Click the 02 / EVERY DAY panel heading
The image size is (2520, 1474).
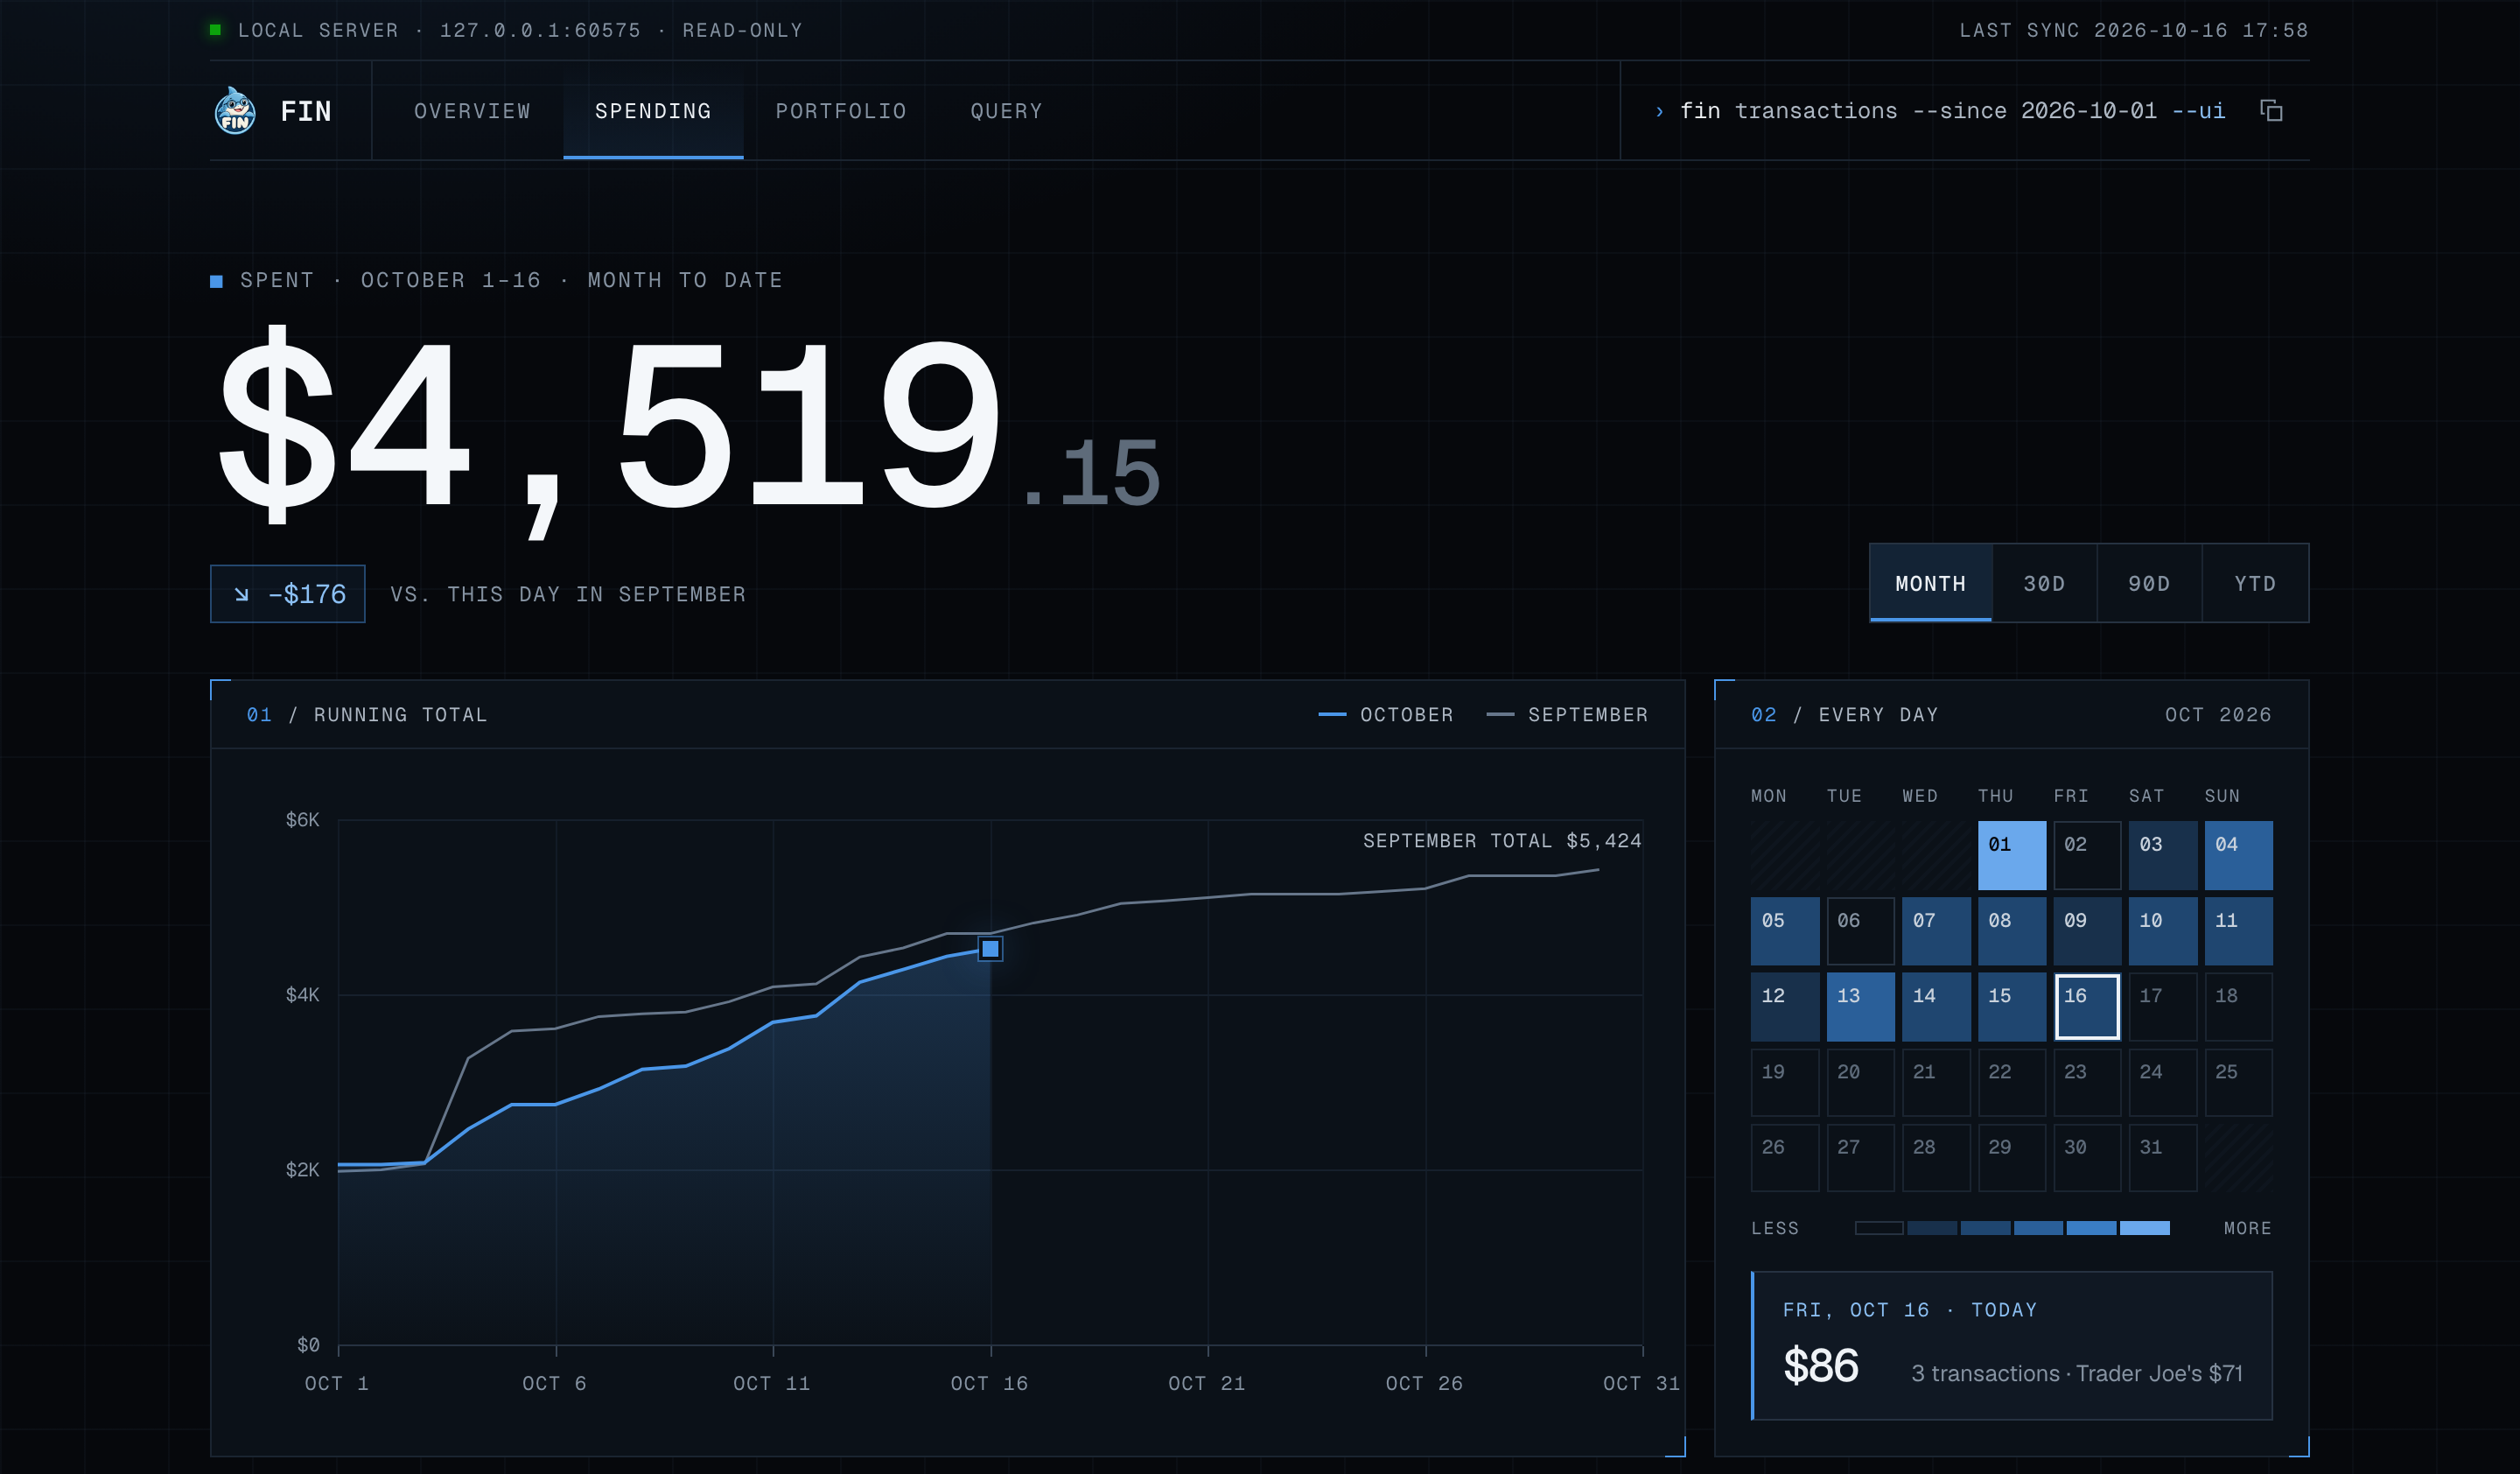click(1844, 715)
